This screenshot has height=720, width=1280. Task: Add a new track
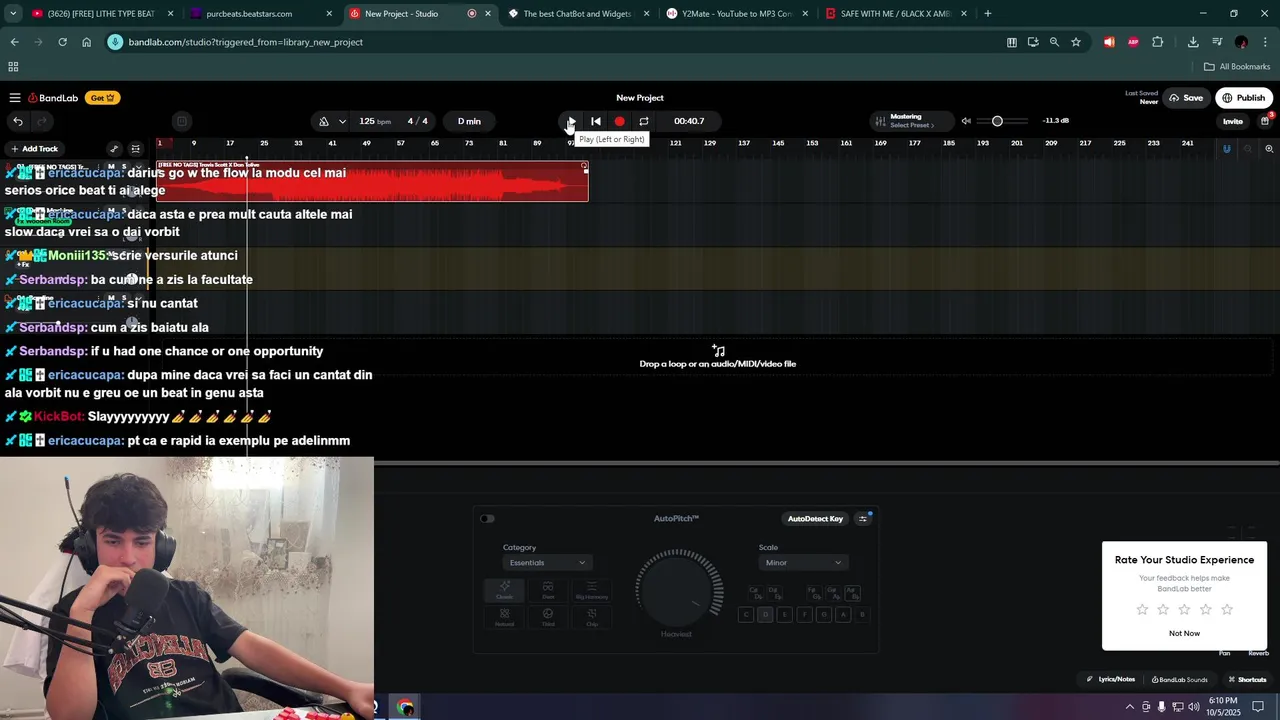(34, 149)
